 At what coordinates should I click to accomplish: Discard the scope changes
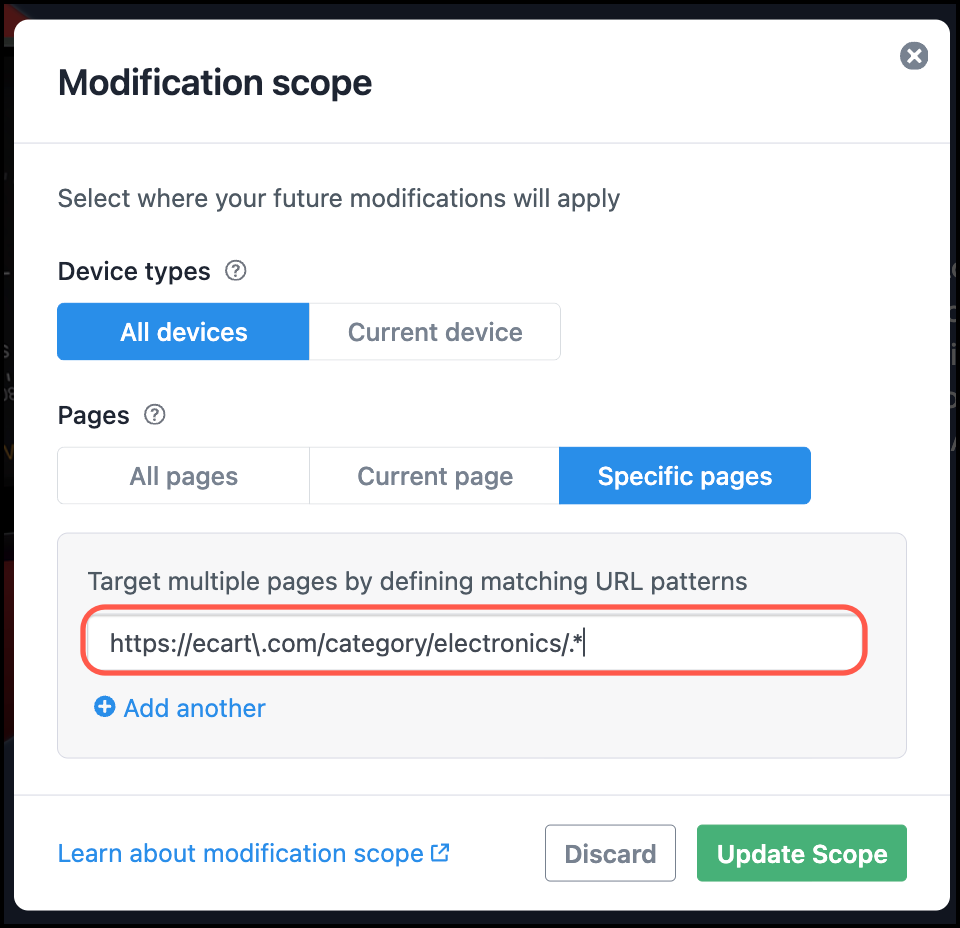point(610,853)
